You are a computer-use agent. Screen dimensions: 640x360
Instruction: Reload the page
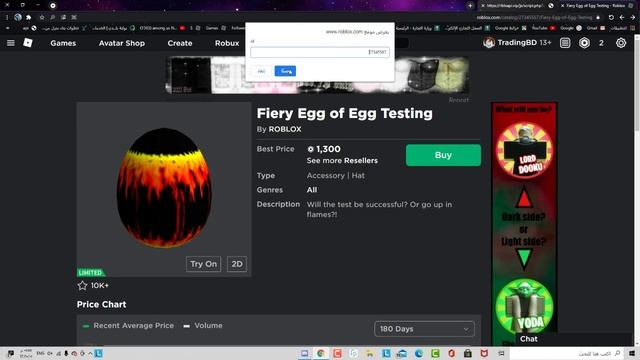[611, 17]
